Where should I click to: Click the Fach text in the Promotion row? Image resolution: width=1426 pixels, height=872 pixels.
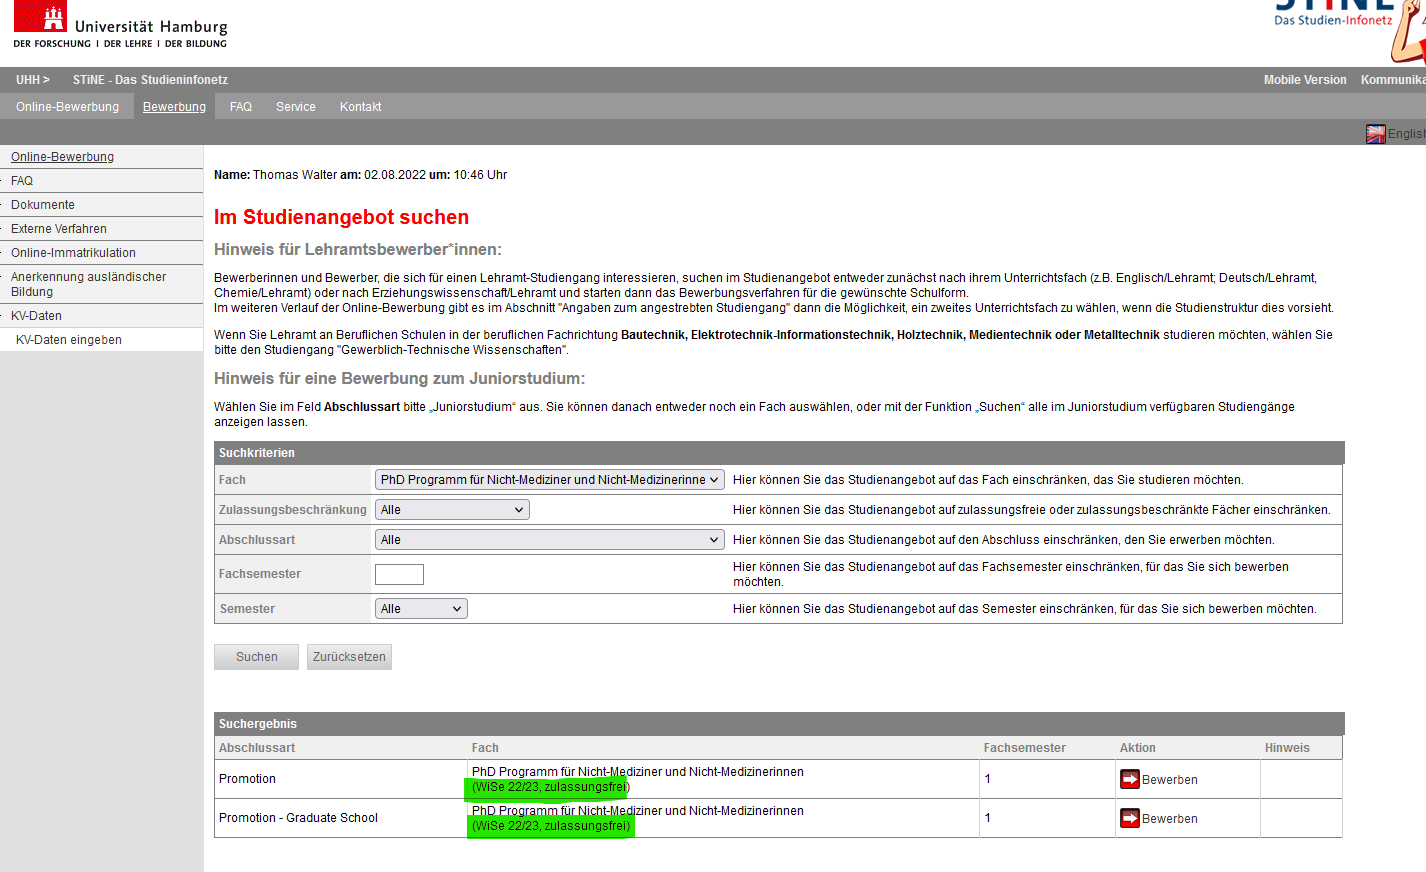tap(637, 779)
